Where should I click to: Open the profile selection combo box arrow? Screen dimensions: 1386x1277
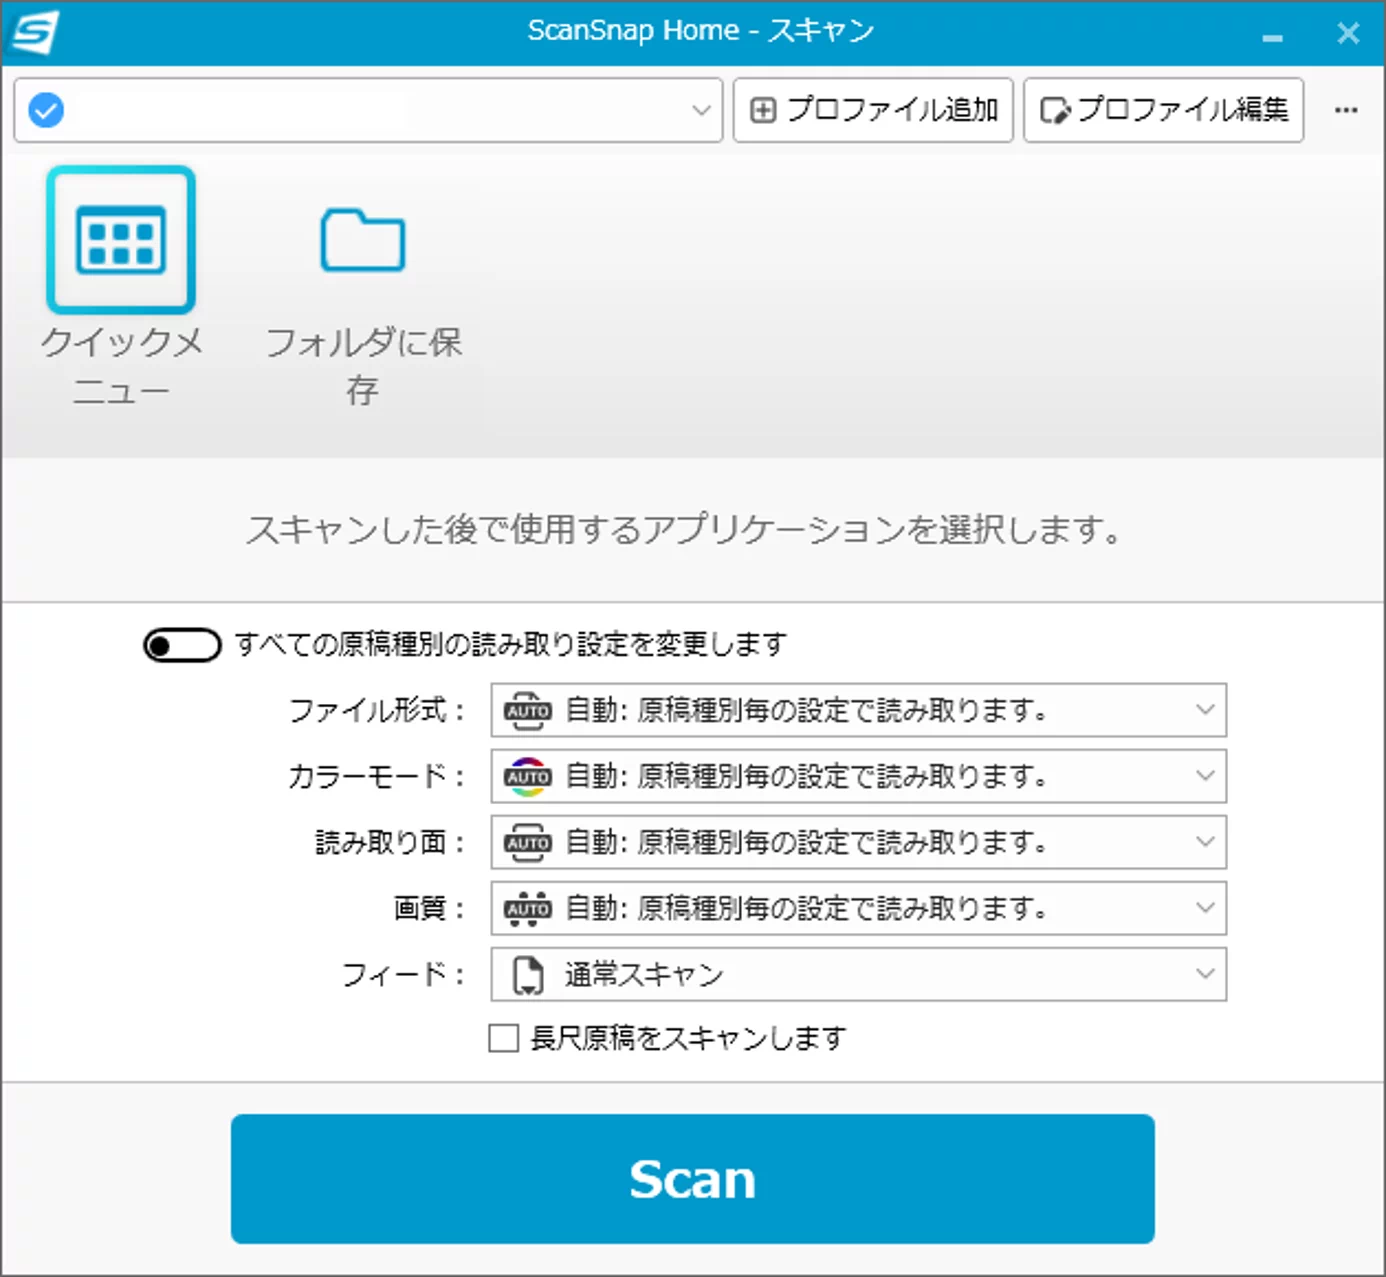coord(701,110)
